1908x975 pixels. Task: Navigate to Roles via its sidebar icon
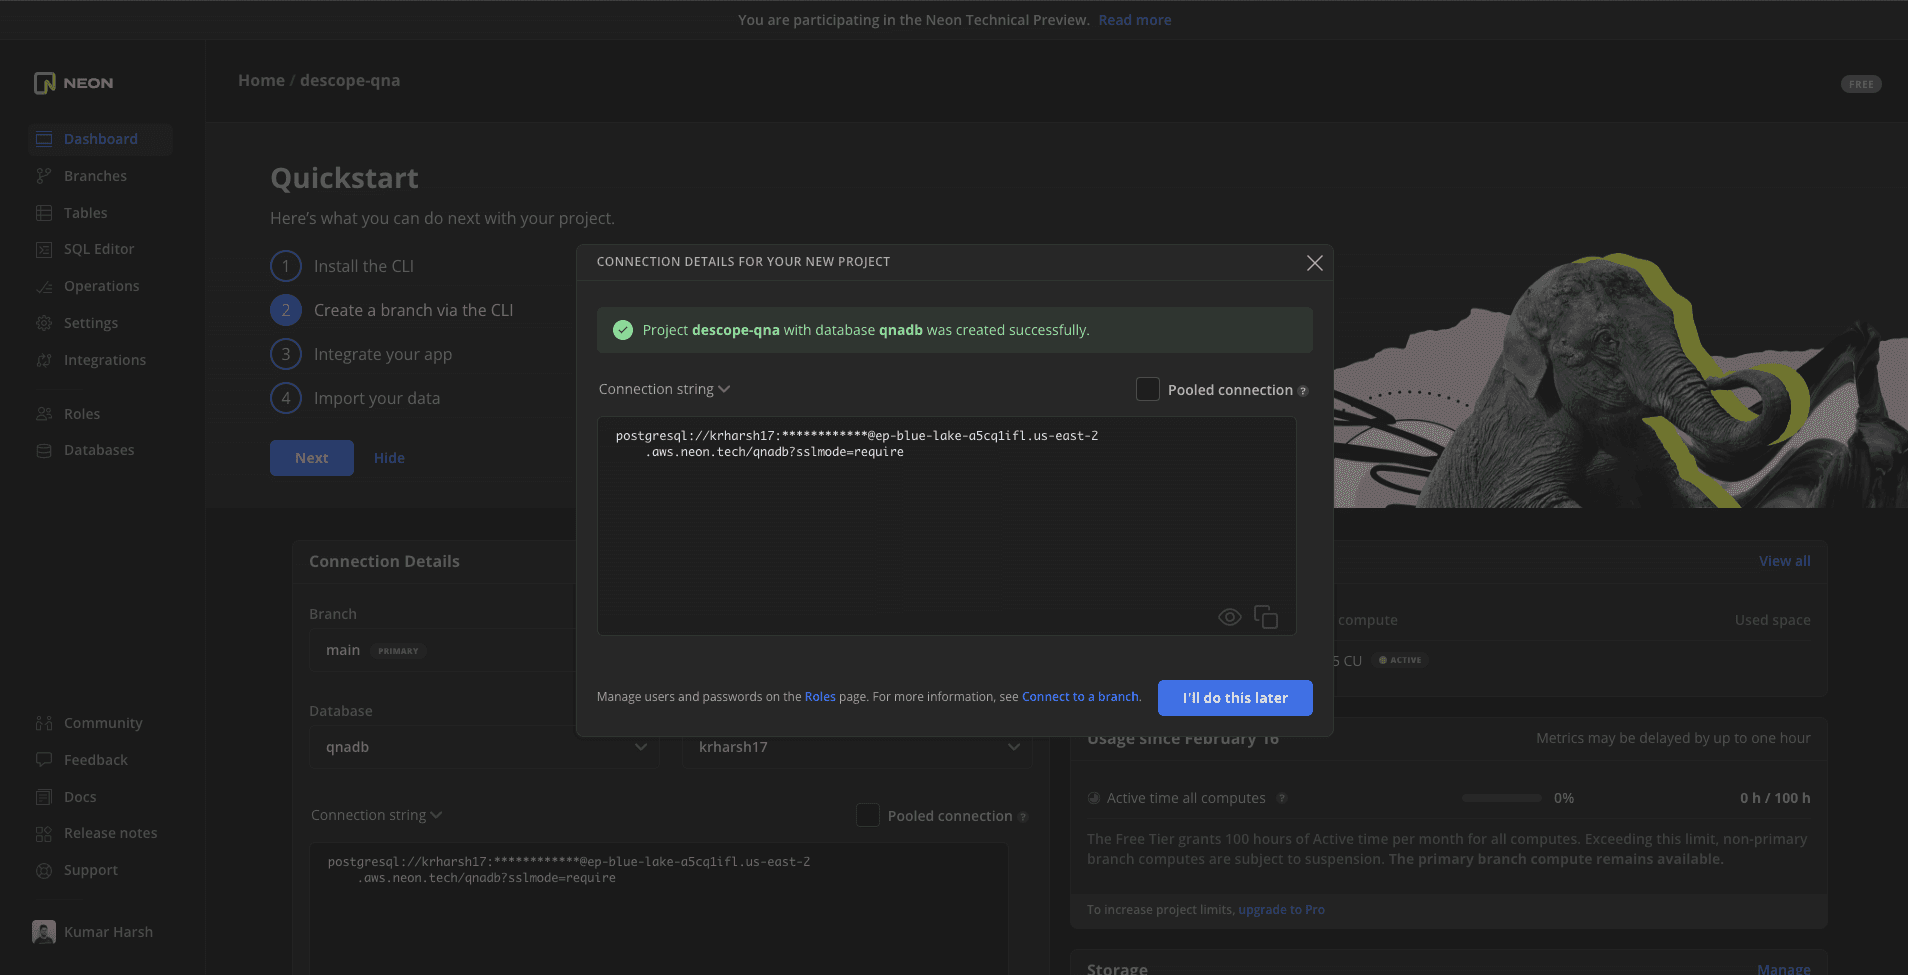point(43,413)
